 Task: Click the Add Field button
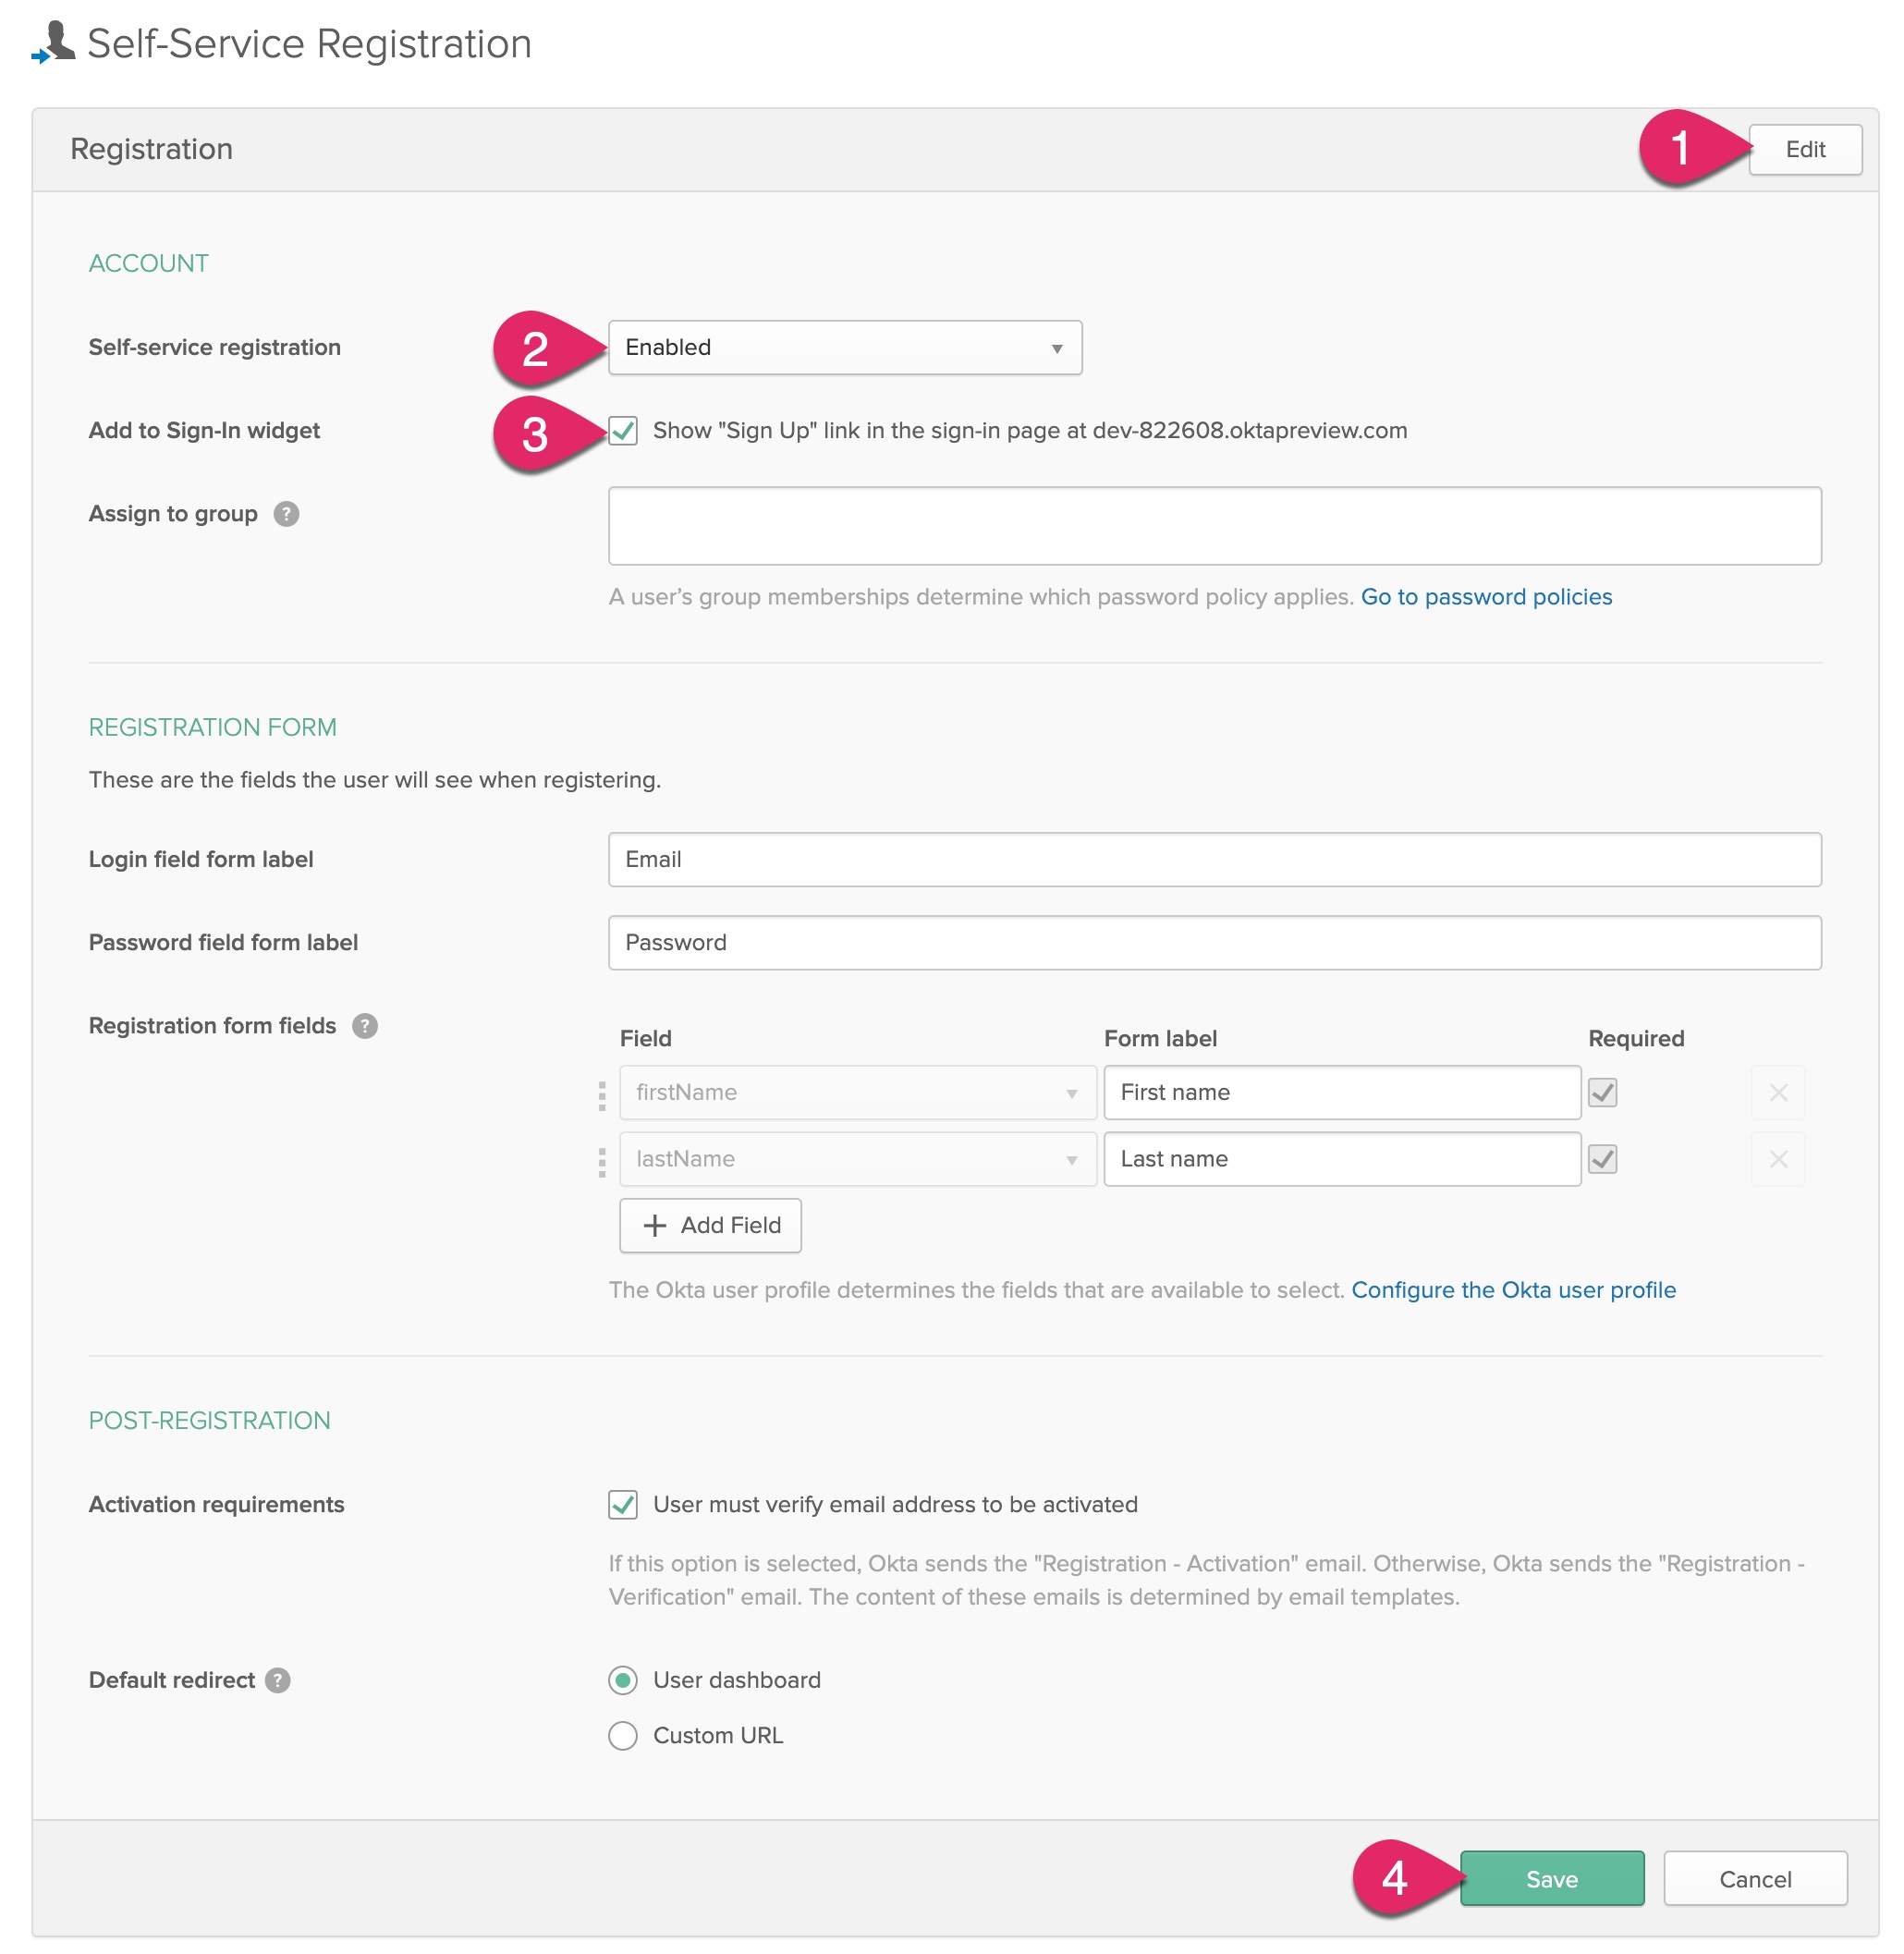tap(710, 1225)
